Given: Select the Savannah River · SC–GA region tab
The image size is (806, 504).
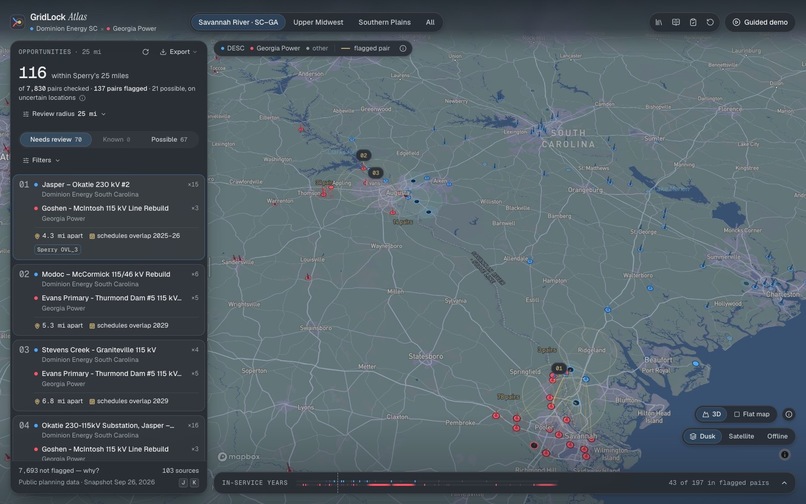Looking at the screenshot, I should pos(238,22).
